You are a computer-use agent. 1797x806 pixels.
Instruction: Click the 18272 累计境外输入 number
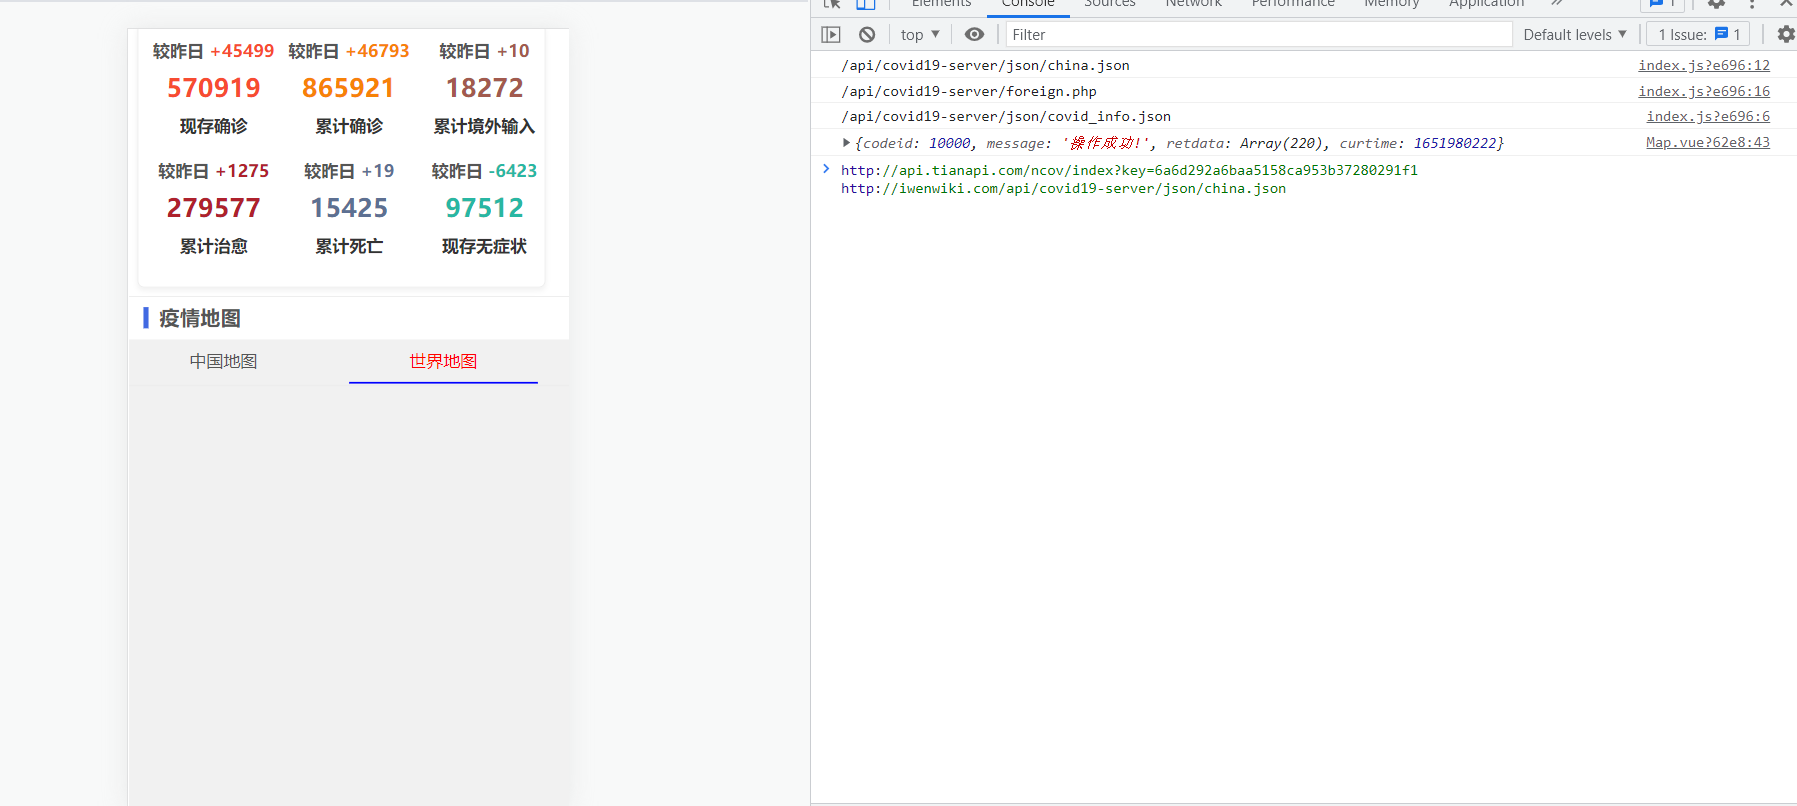(484, 88)
